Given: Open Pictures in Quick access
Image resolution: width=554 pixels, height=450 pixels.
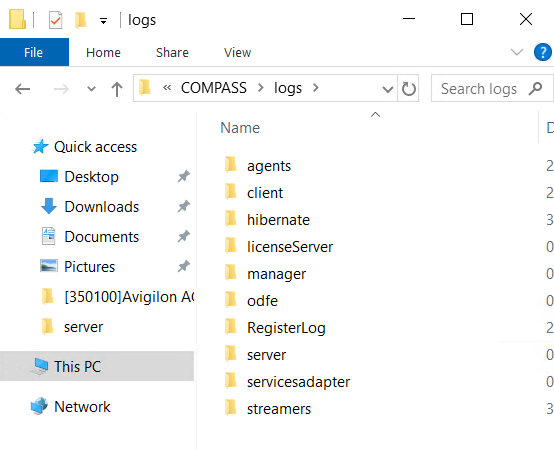Looking at the screenshot, I should click(89, 267).
